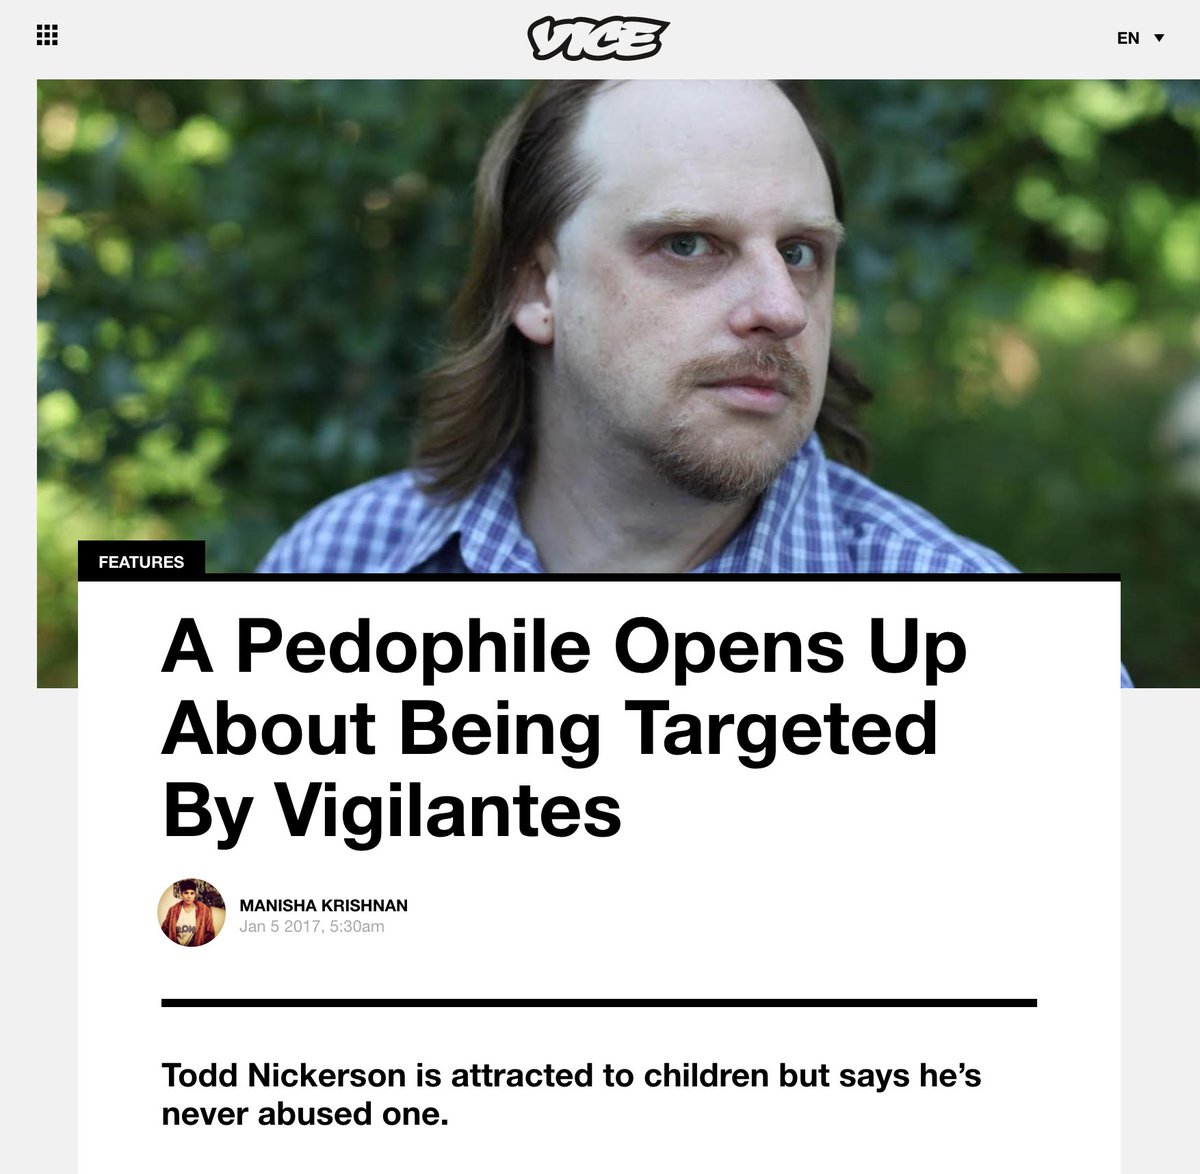Visit Manisha Krishnan's author page
Image resolution: width=1200 pixels, height=1174 pixels.
pos(324,905)
